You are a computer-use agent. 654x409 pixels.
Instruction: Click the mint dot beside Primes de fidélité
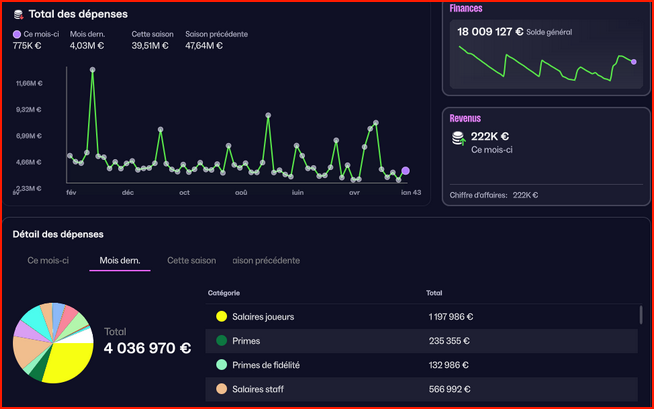coord(221,365)
